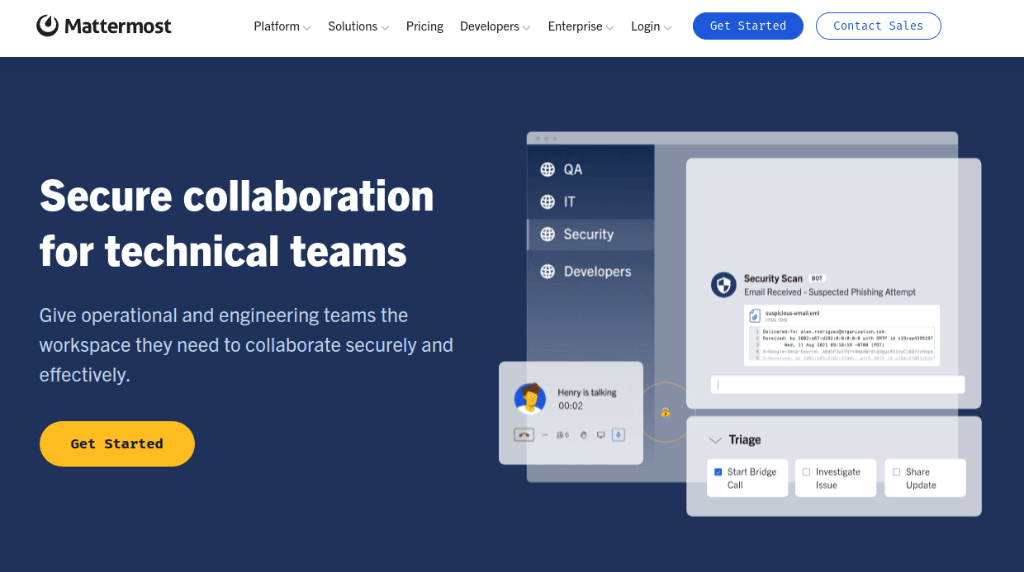
Task: Click the Security Scan shield bot avatar
Action: click(x=724, y=285)
